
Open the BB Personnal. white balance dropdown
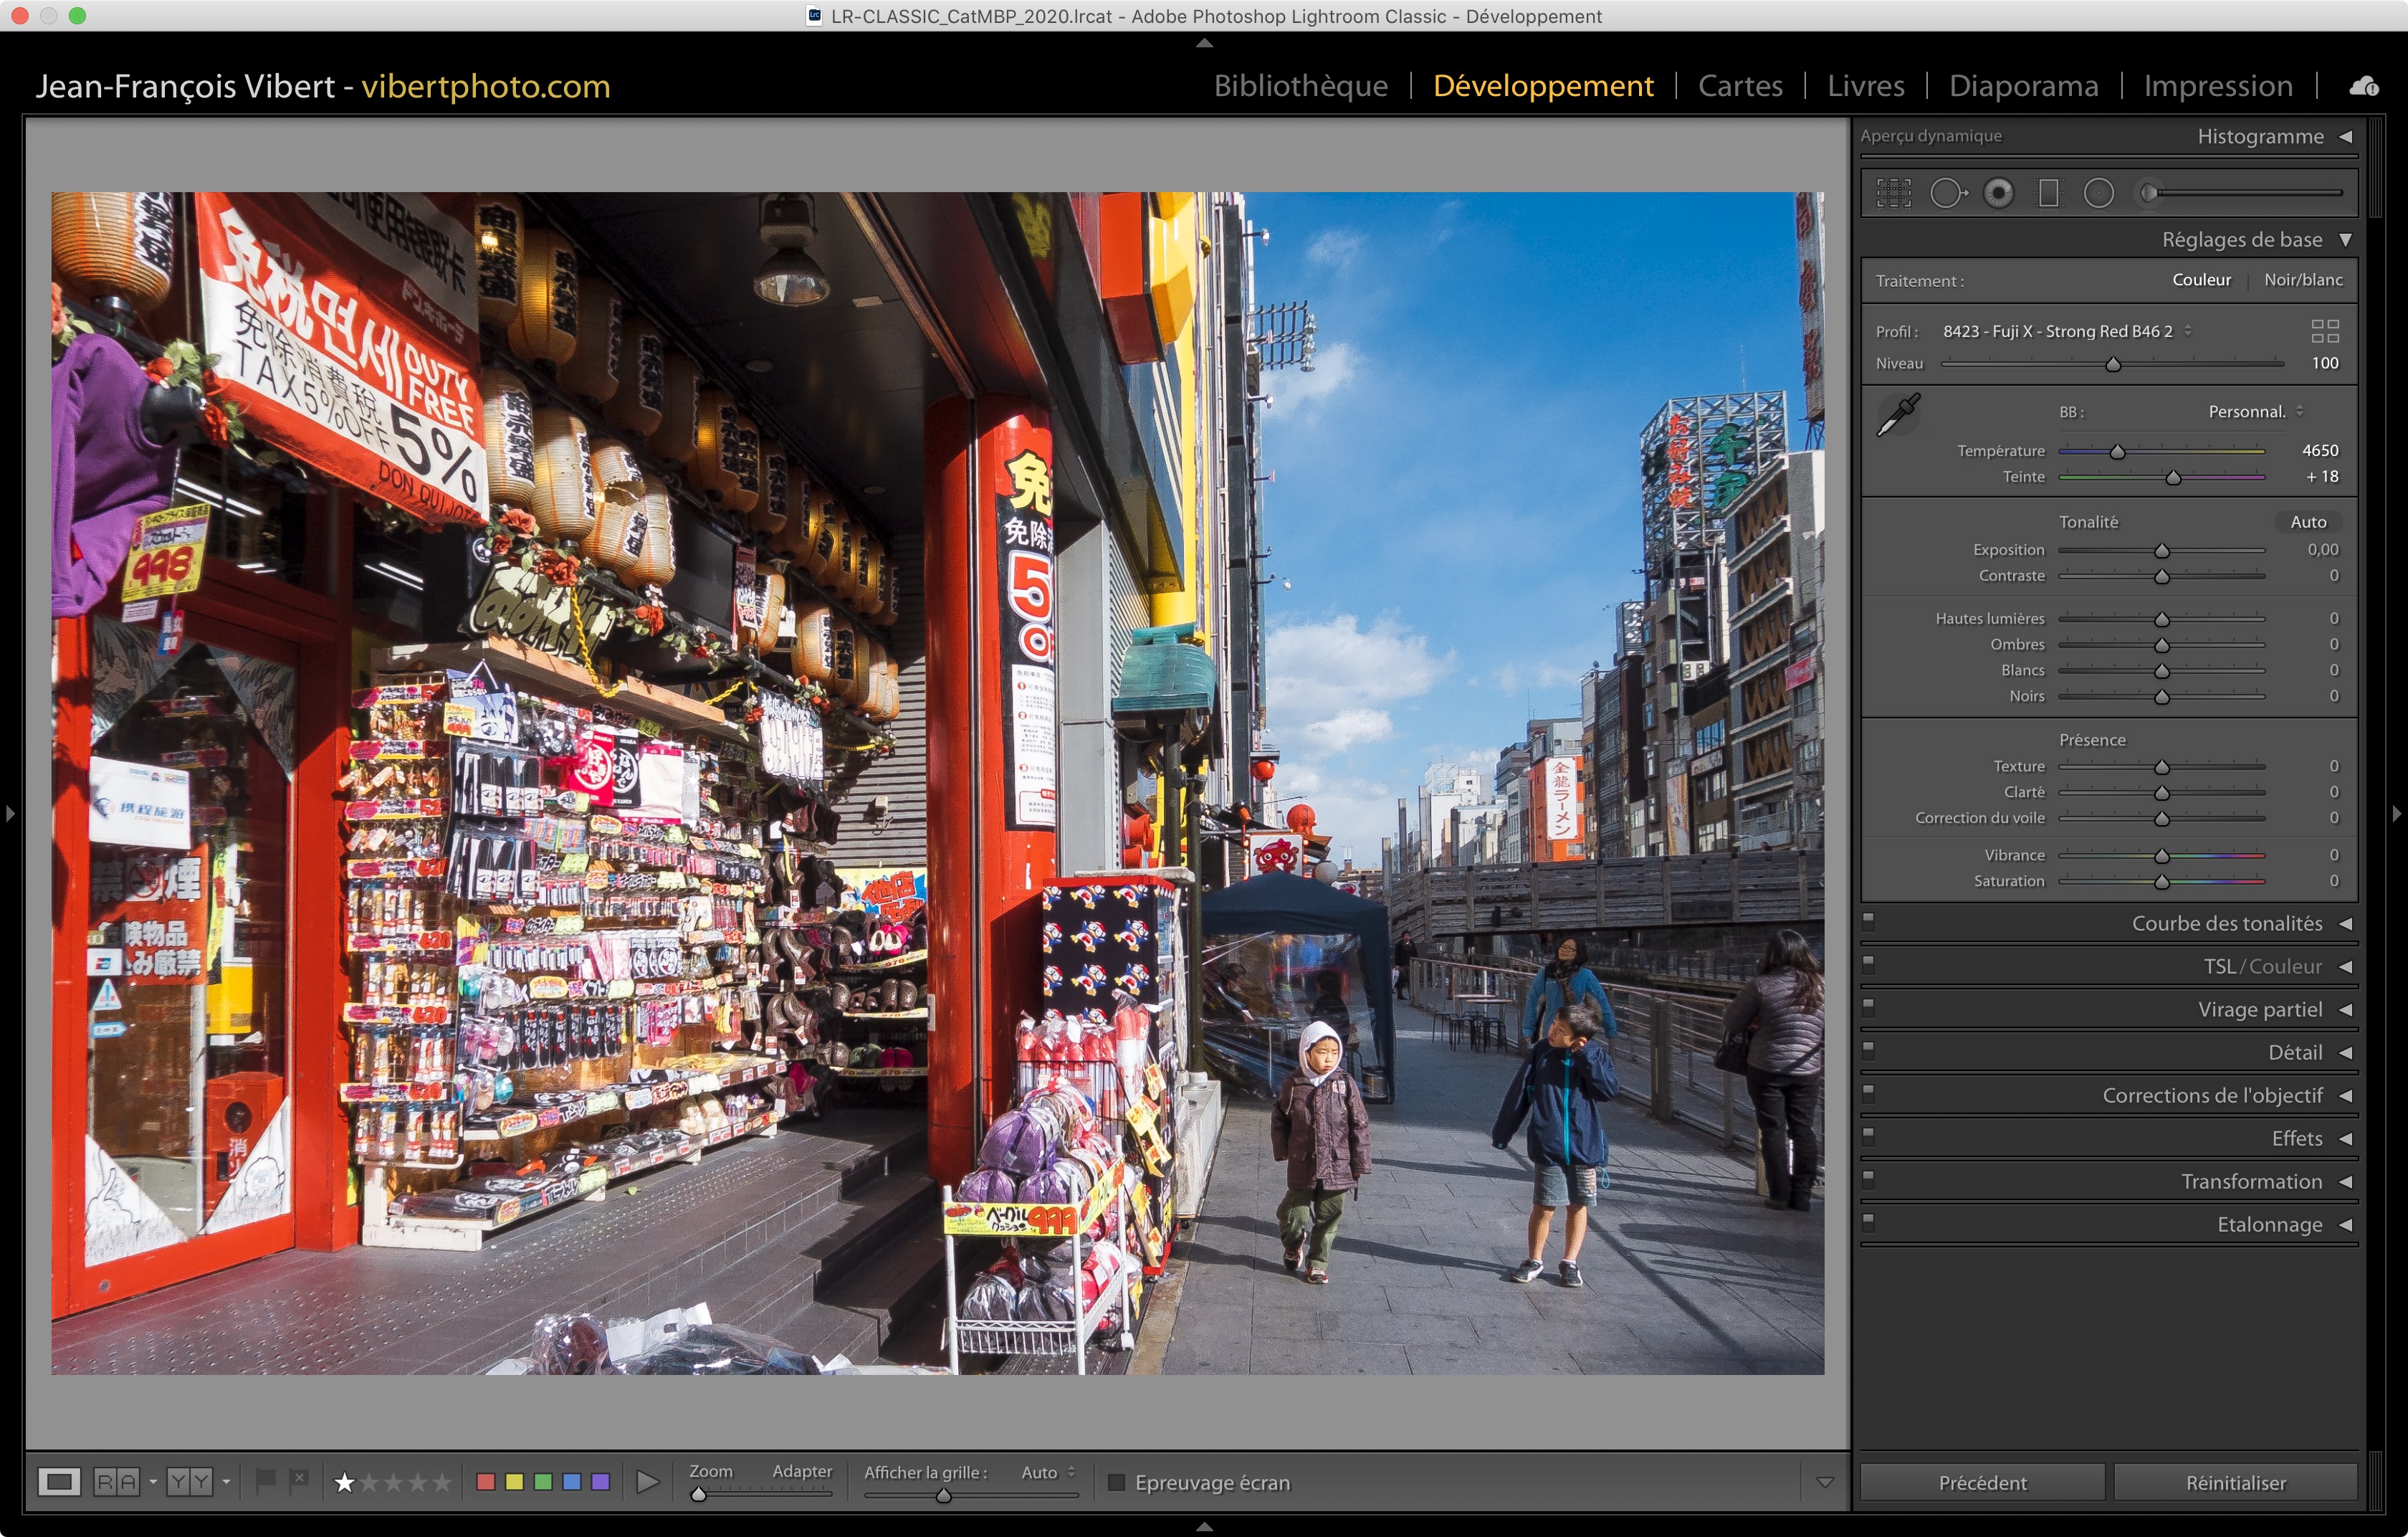tap(2255, 412)
